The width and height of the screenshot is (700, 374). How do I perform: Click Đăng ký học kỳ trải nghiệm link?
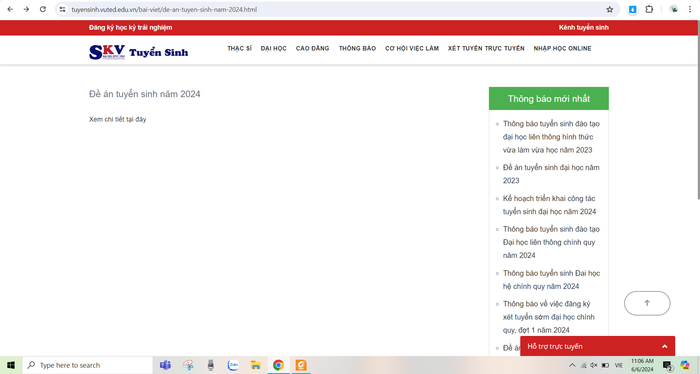tap(130, 27)
